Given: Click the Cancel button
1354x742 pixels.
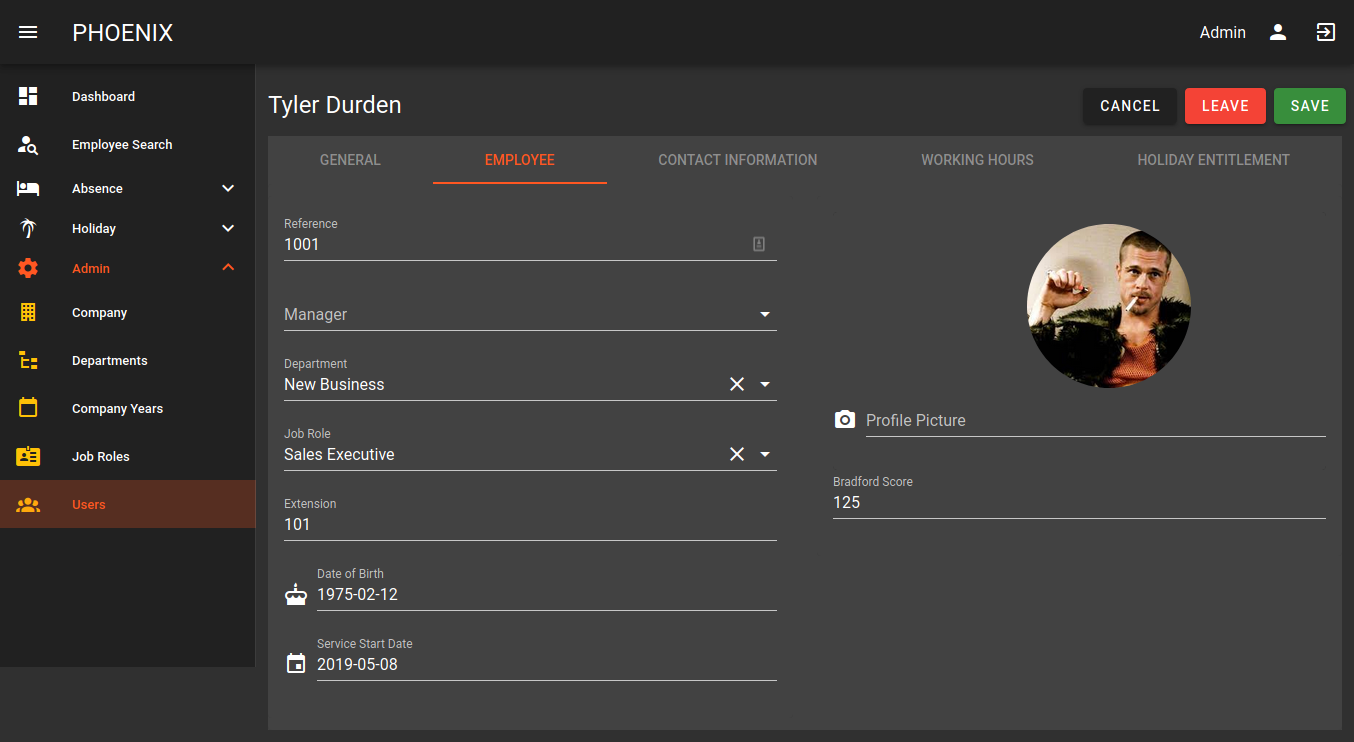Looking at the screenshot, I should 1130,106.
